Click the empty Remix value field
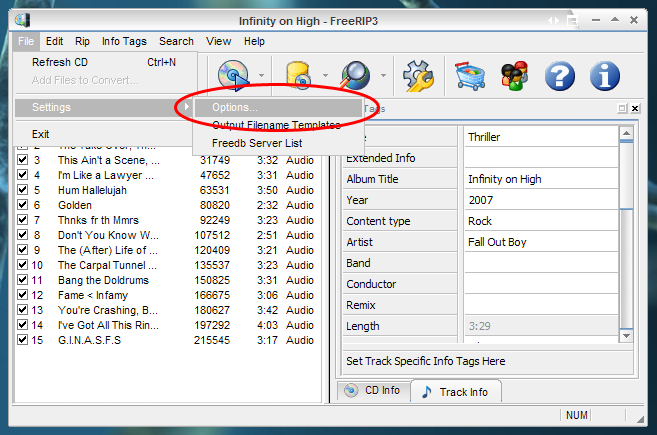Viewport: 657px width, 435px height. 541,305
